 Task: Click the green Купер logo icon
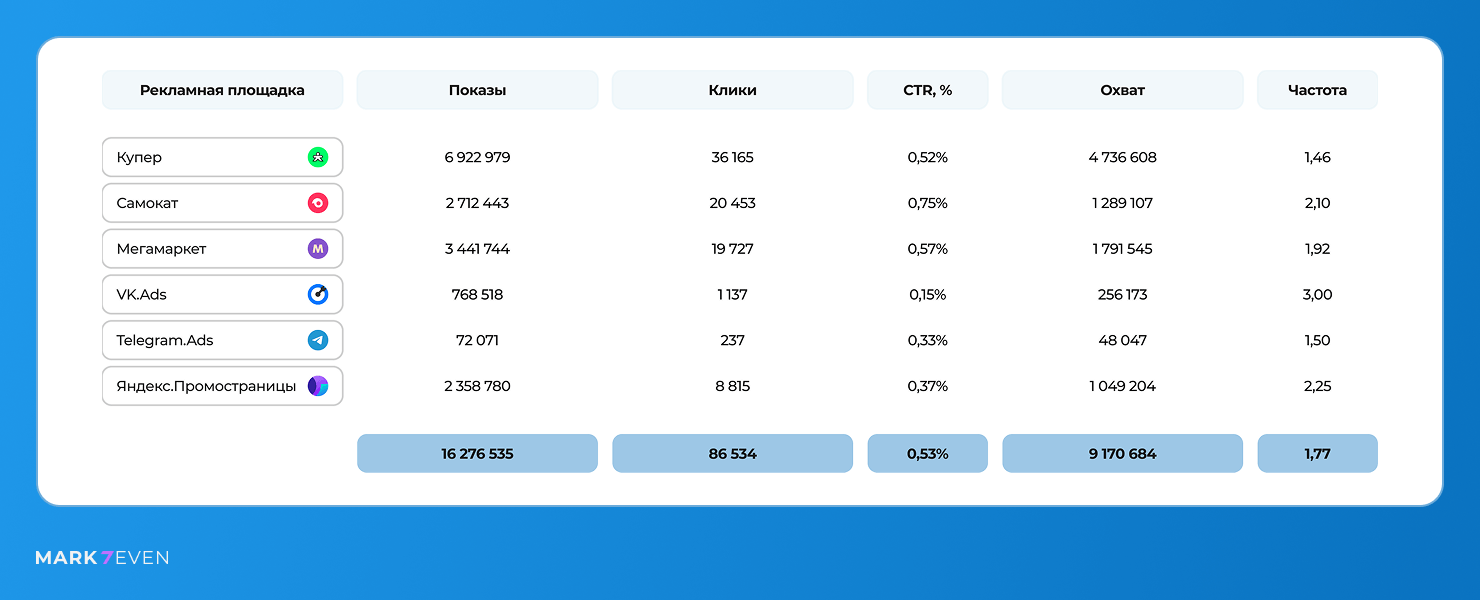[318, 157]
